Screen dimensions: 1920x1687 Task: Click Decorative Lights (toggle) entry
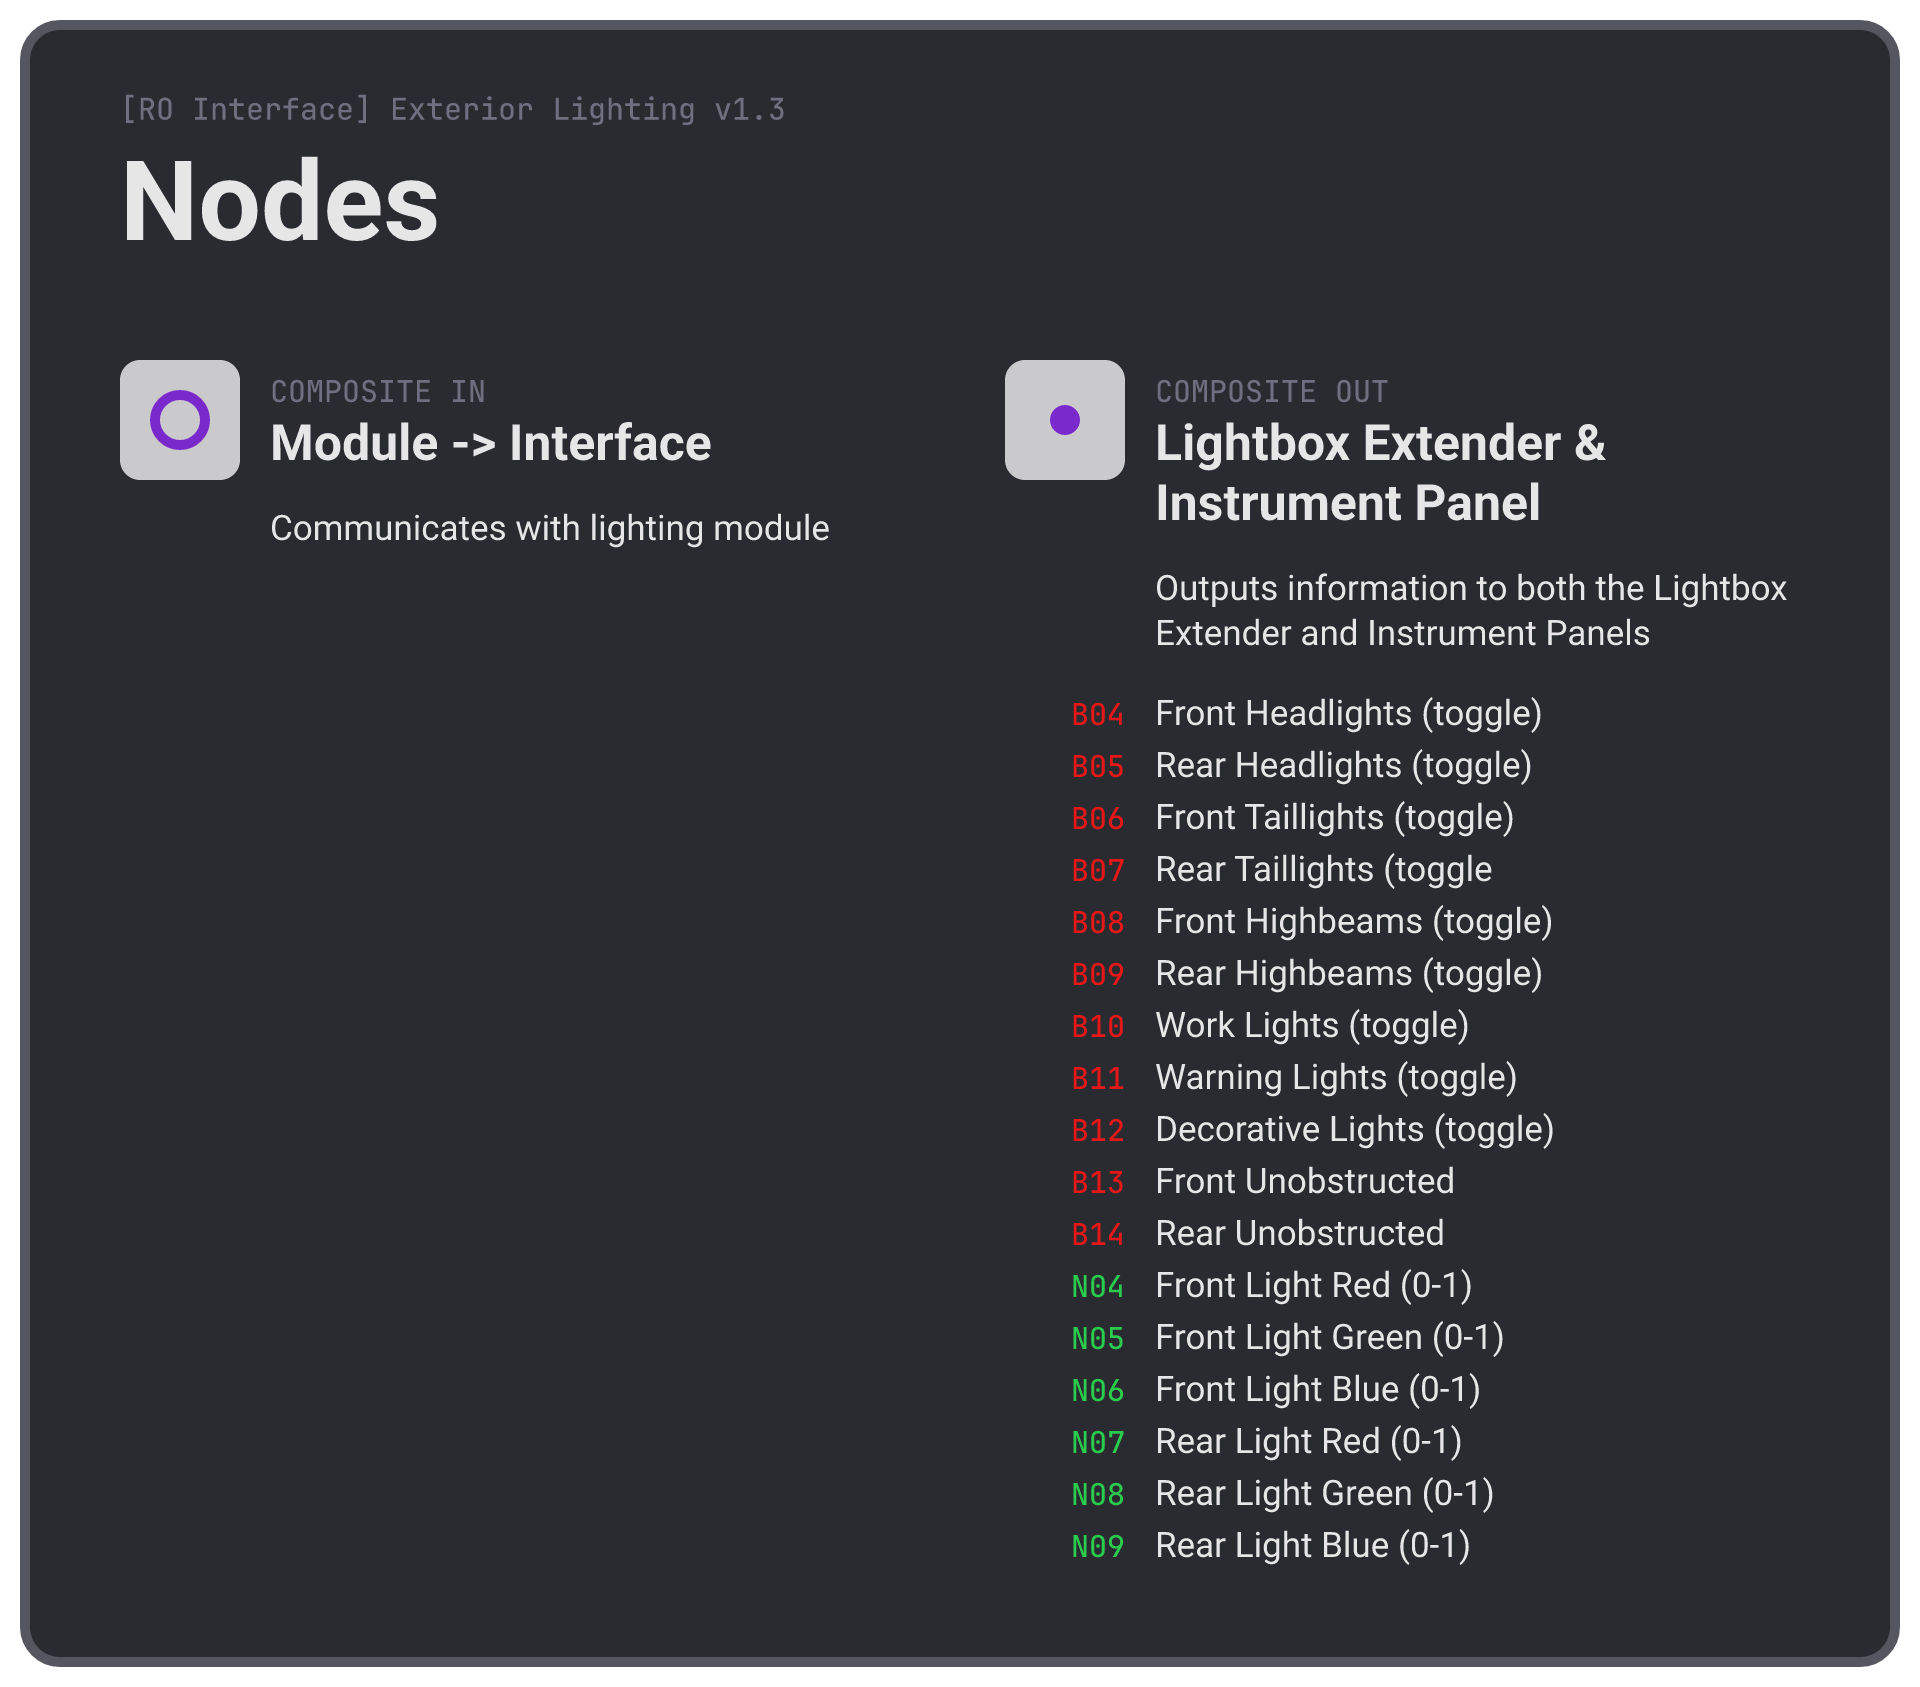tap(1355, 1130)
